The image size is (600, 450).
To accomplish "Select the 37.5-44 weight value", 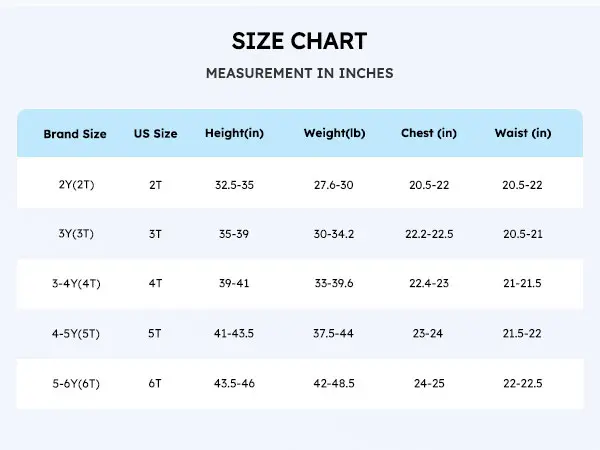I will click(x=335, y=334).
